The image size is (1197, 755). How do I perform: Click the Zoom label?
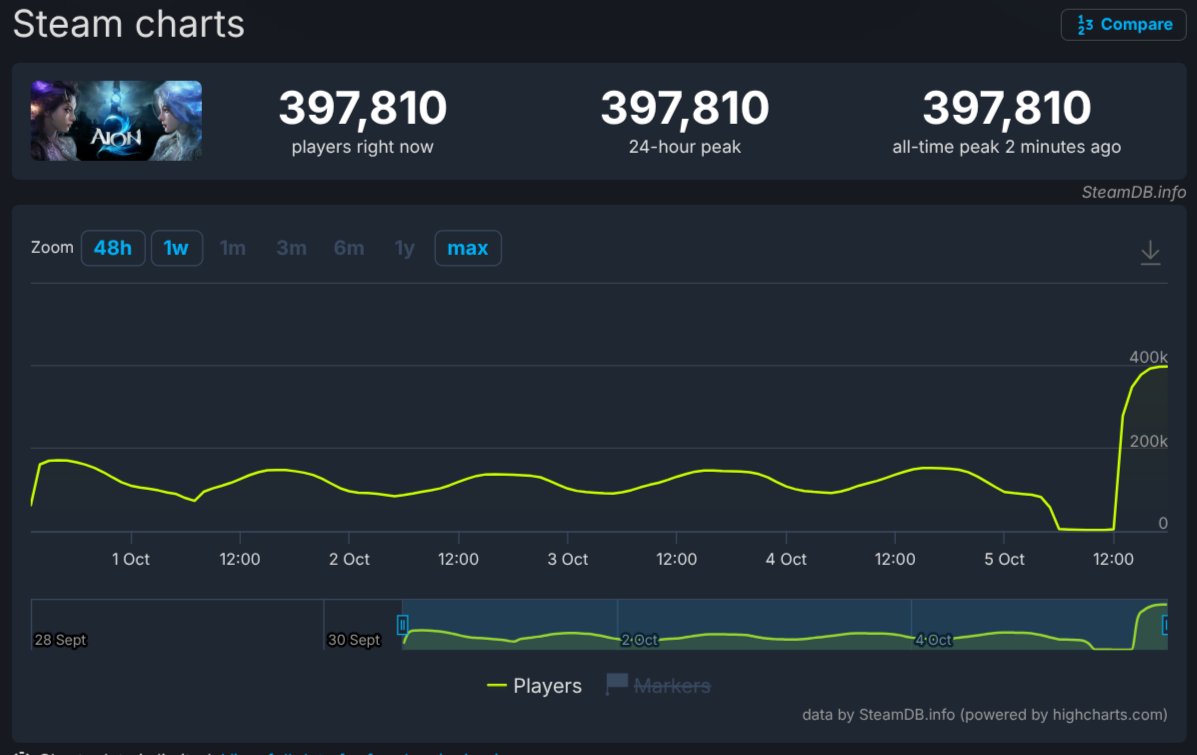pos(52,247)
